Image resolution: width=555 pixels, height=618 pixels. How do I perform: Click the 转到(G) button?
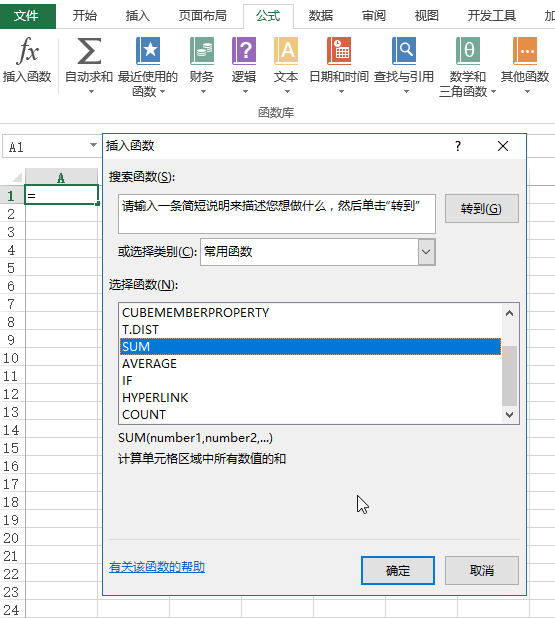tap(482, 208)
